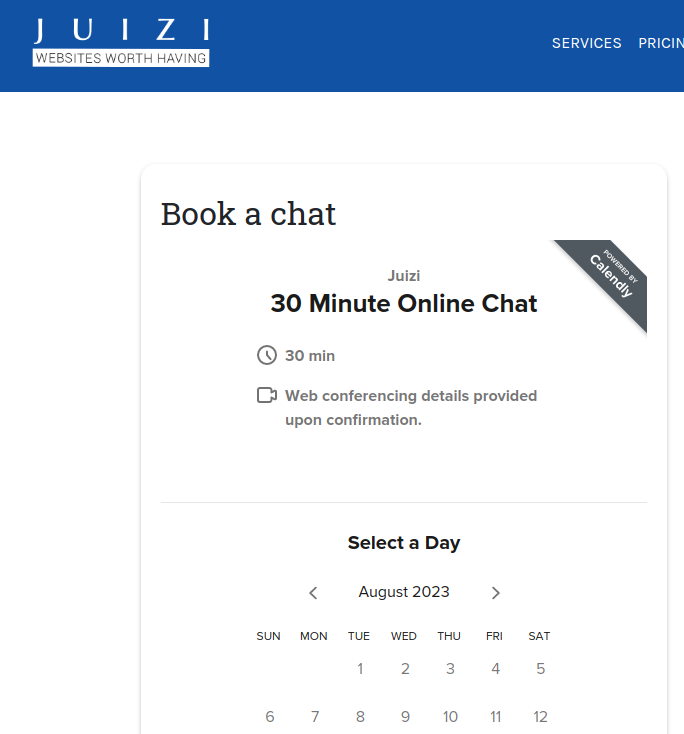Click the Powered by Calendly ribbon
Image resolution: width=684 pixels, height=734 pixels.
609,277
